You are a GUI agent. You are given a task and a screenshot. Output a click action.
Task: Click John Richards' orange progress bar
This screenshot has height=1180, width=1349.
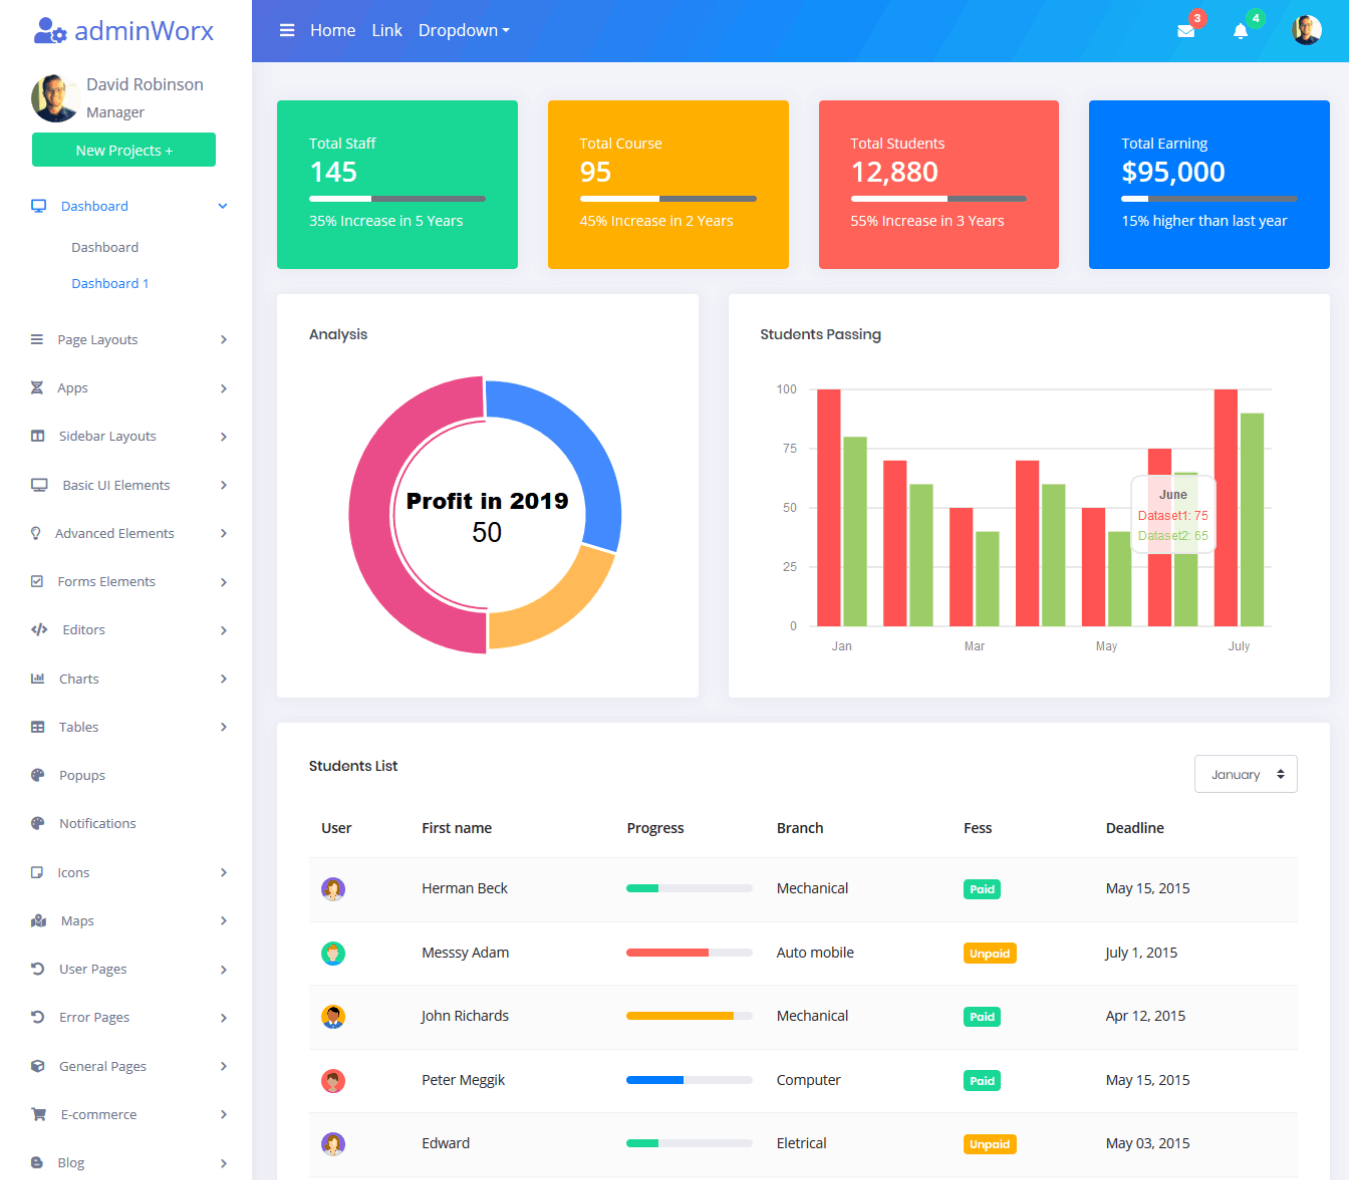pos(680,1016)
